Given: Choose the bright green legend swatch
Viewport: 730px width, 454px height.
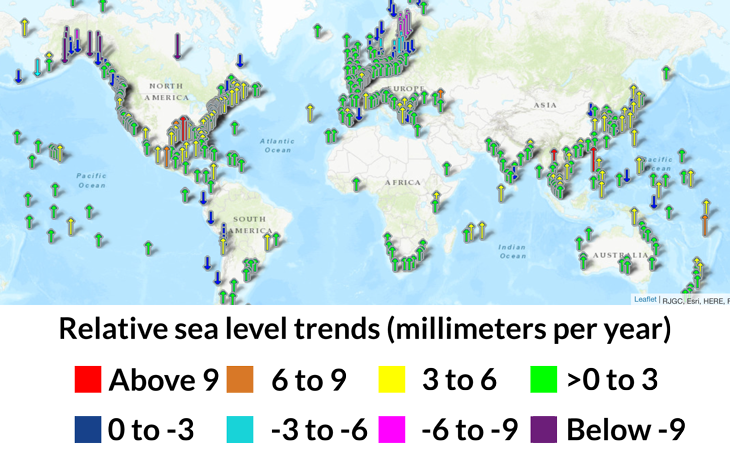Looking at the screenshot, I should [543, 380].
